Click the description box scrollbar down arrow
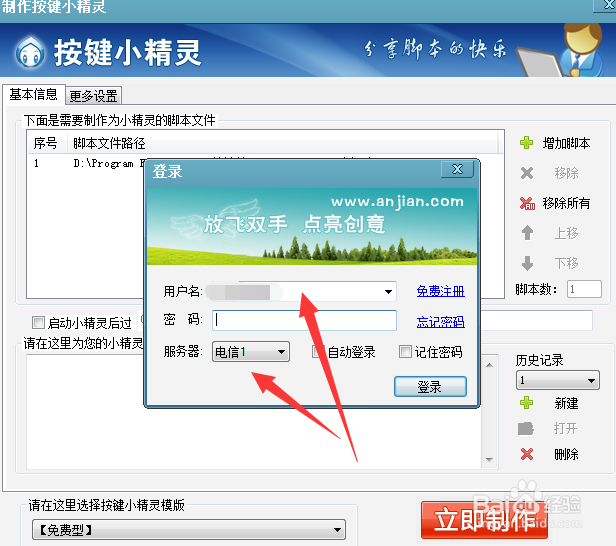Image resolution: width=616 pixels, height=546 pixels. click(x=489, y=460)
